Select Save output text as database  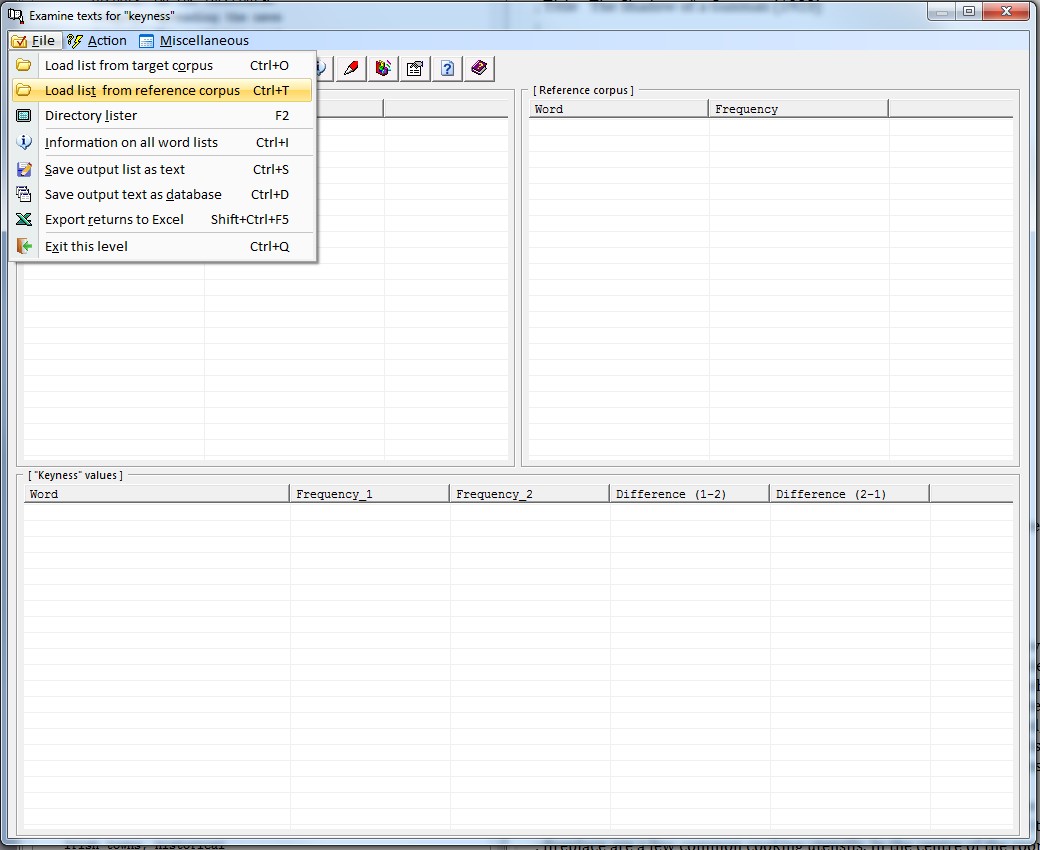pos(133,195)
